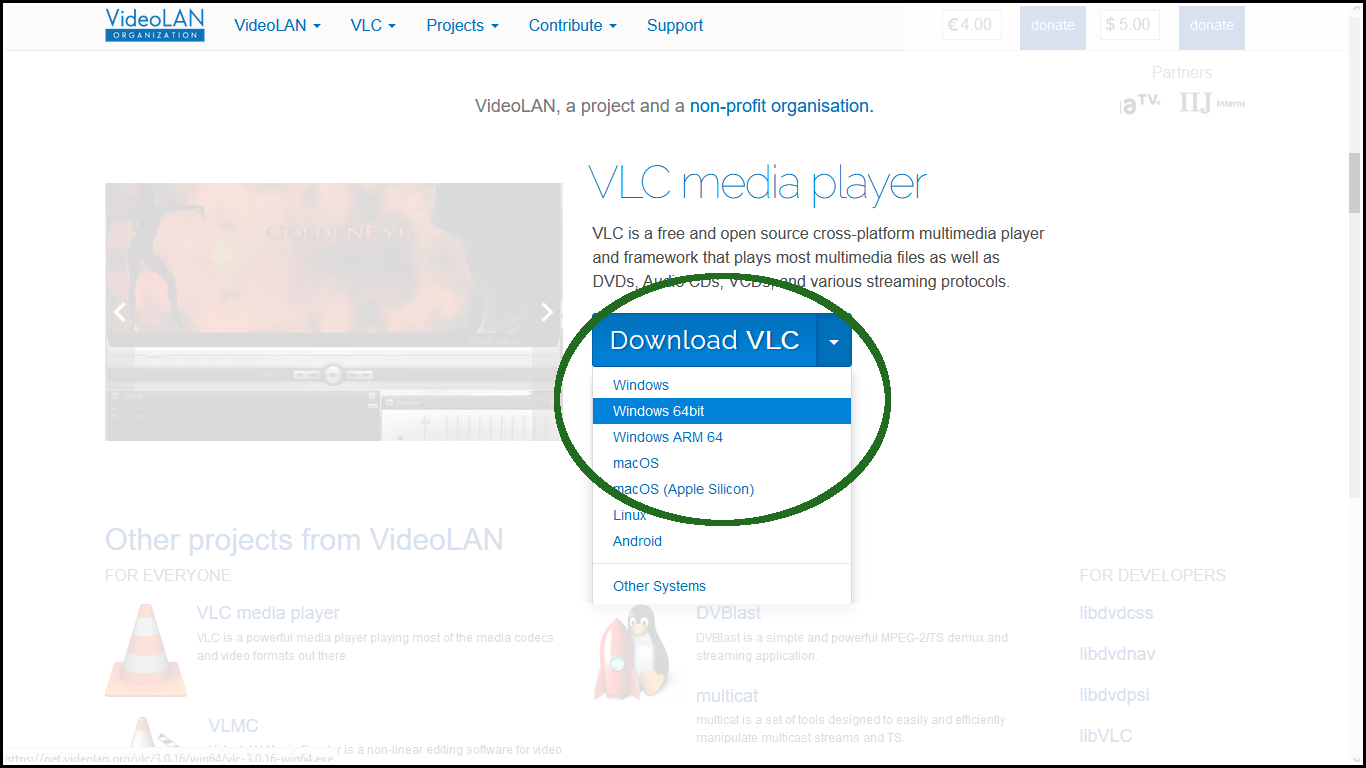Click donate button beside the dollar amount
The image size is (1366, 768).
tap(1212, 26)
